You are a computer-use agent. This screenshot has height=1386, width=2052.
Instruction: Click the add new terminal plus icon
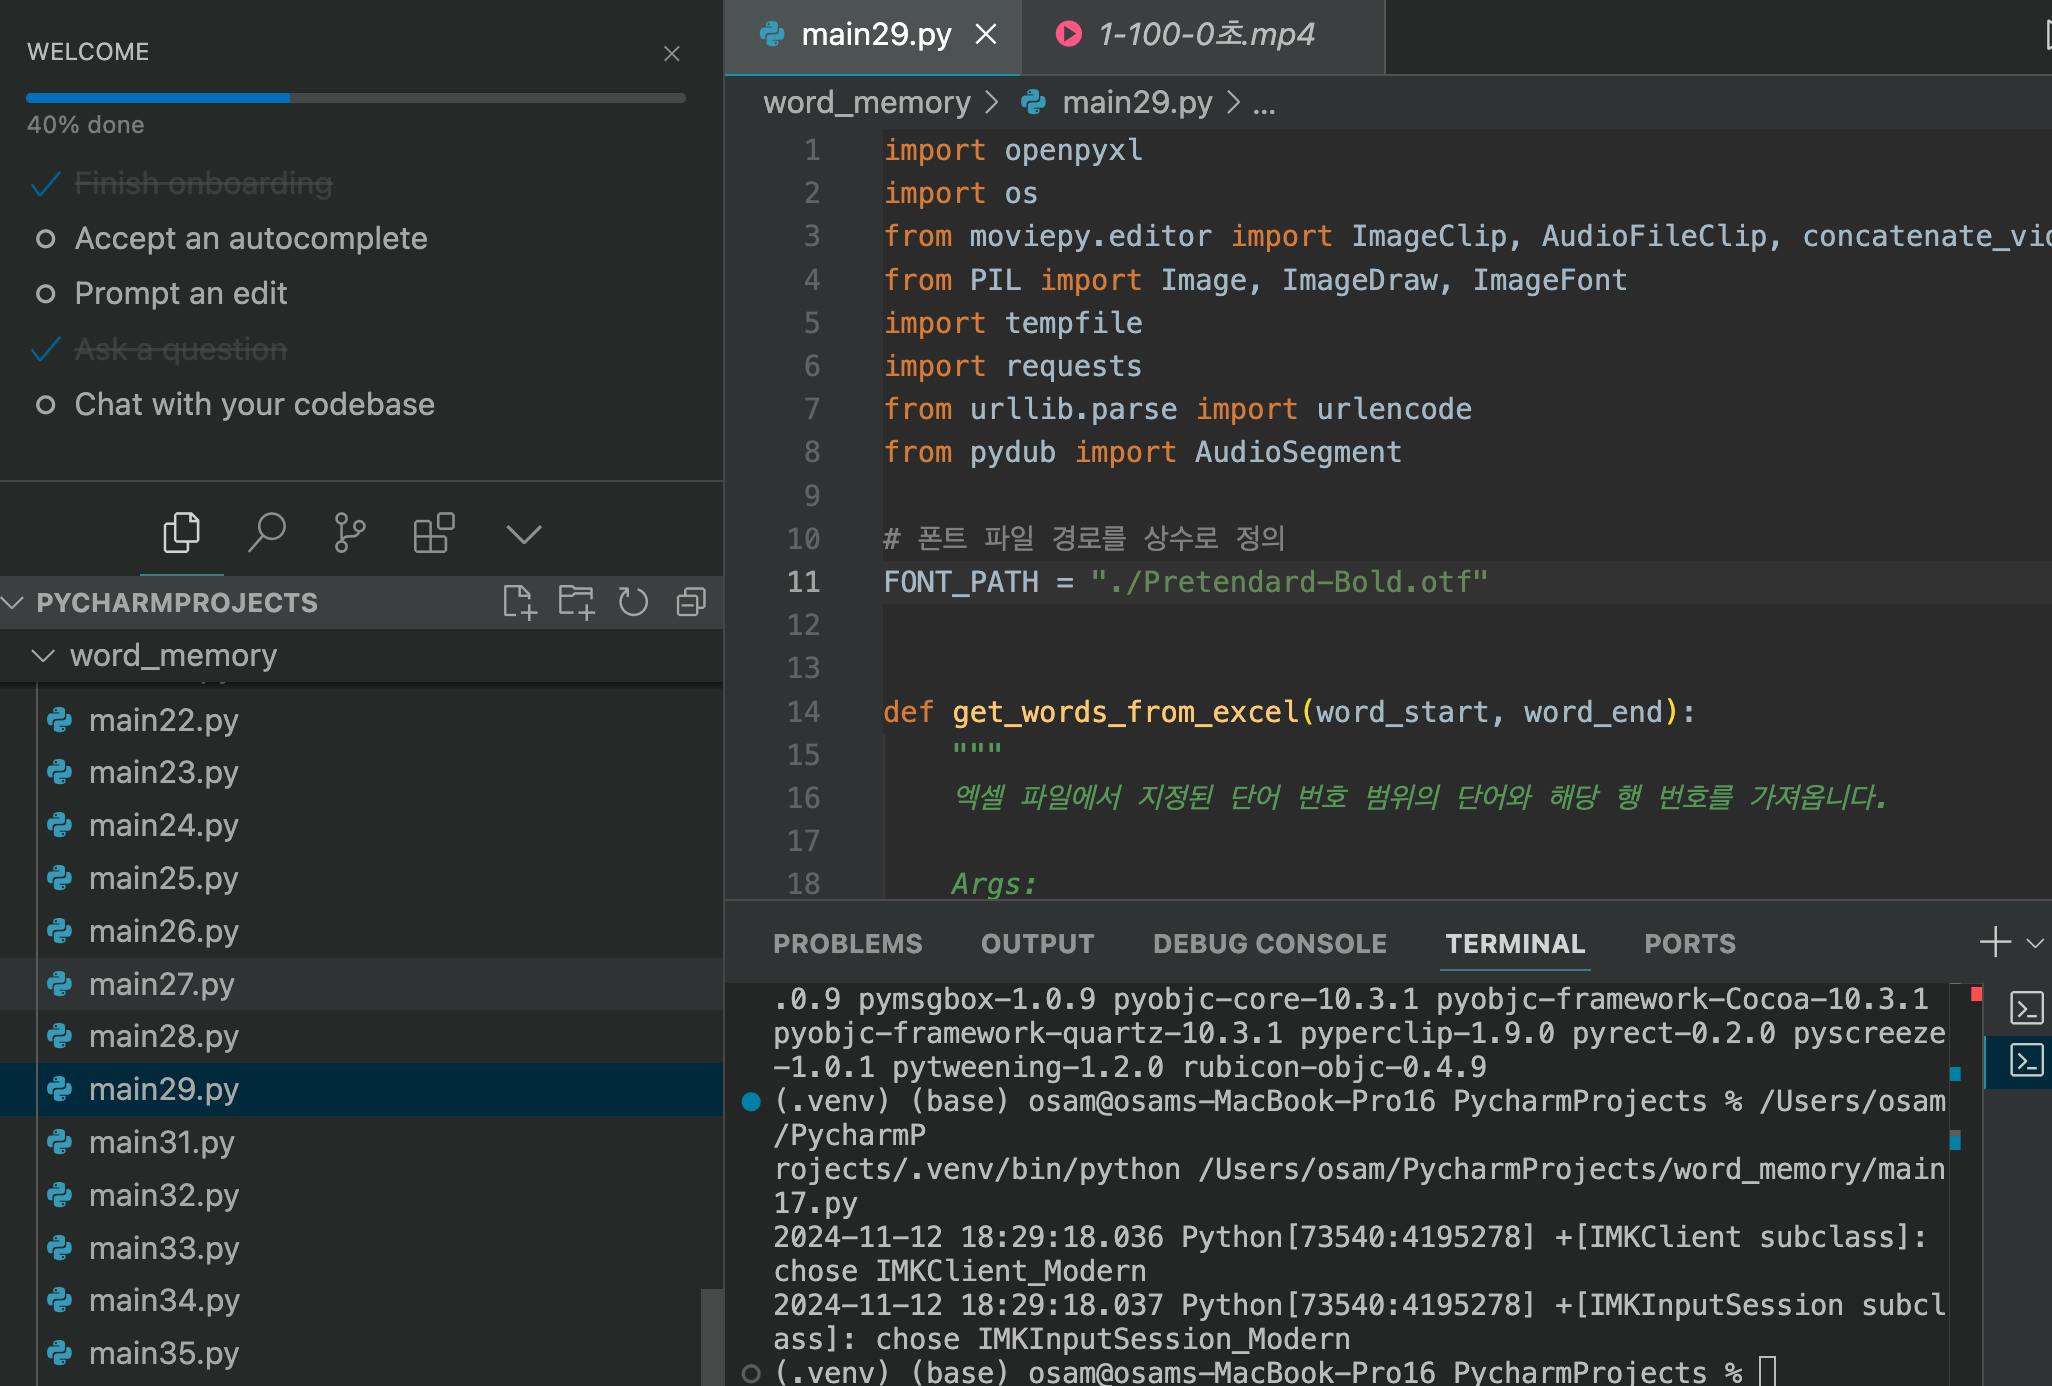pos(1994,942)
